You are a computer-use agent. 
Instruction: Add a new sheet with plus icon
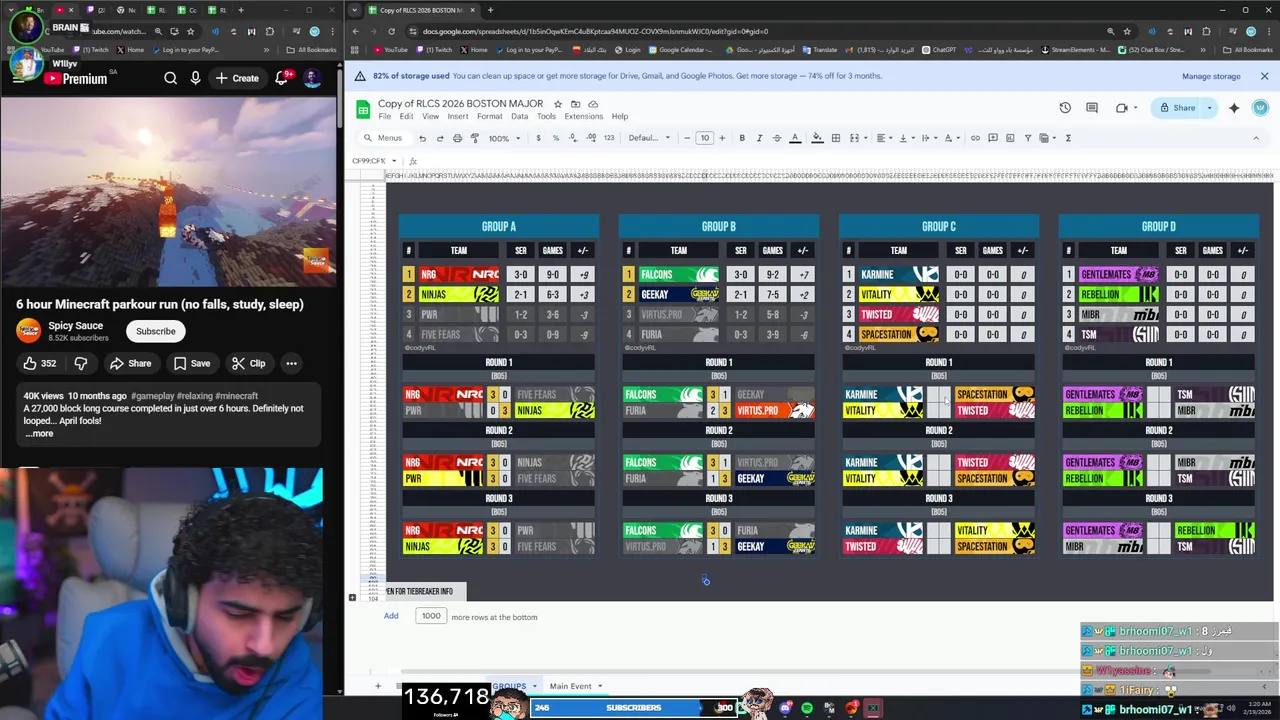click(378, 686)
